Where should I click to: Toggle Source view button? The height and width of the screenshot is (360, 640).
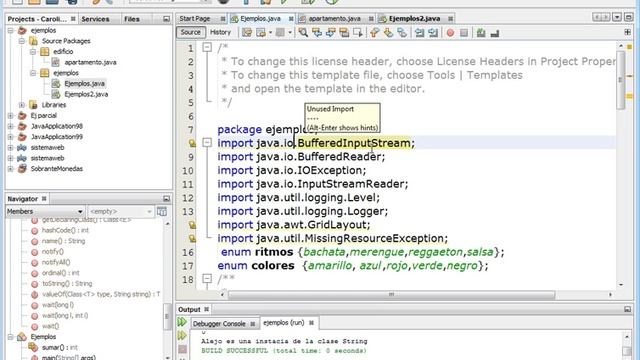(191, 32)
